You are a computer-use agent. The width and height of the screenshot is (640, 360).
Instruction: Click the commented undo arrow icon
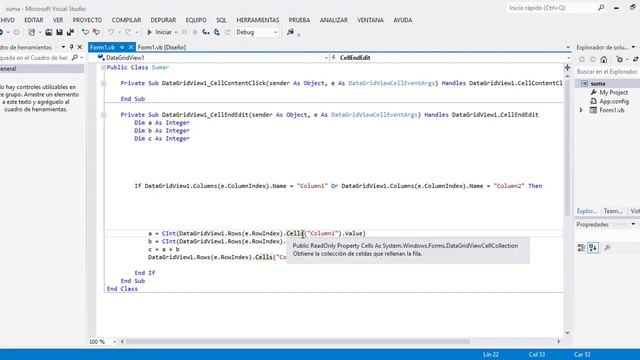click(x=85, y=32)
